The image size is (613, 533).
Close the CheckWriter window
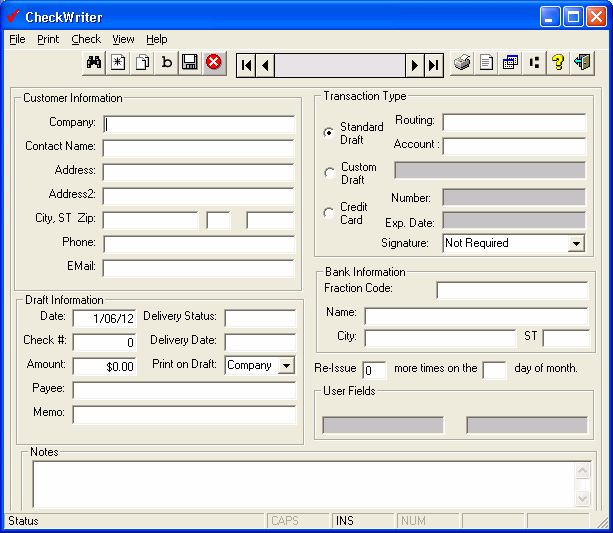click(x=597, y=16)
